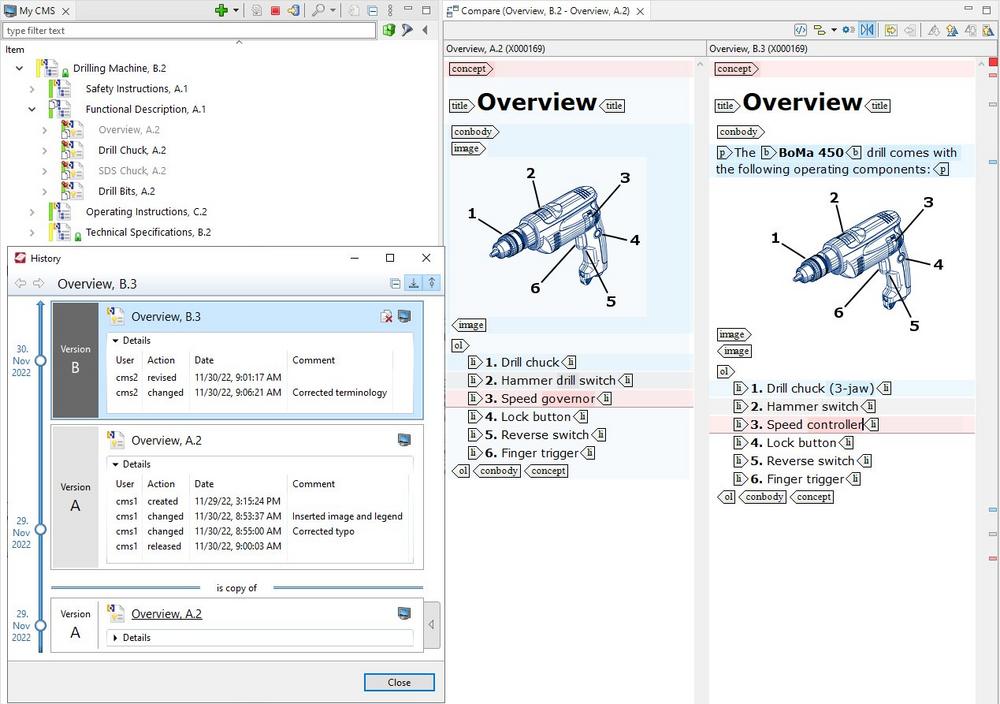Click the copy-change-to-right yellow arrow icon
Image resolution: width=1000 pixels, height=704 pixels.
click(891, 30)
